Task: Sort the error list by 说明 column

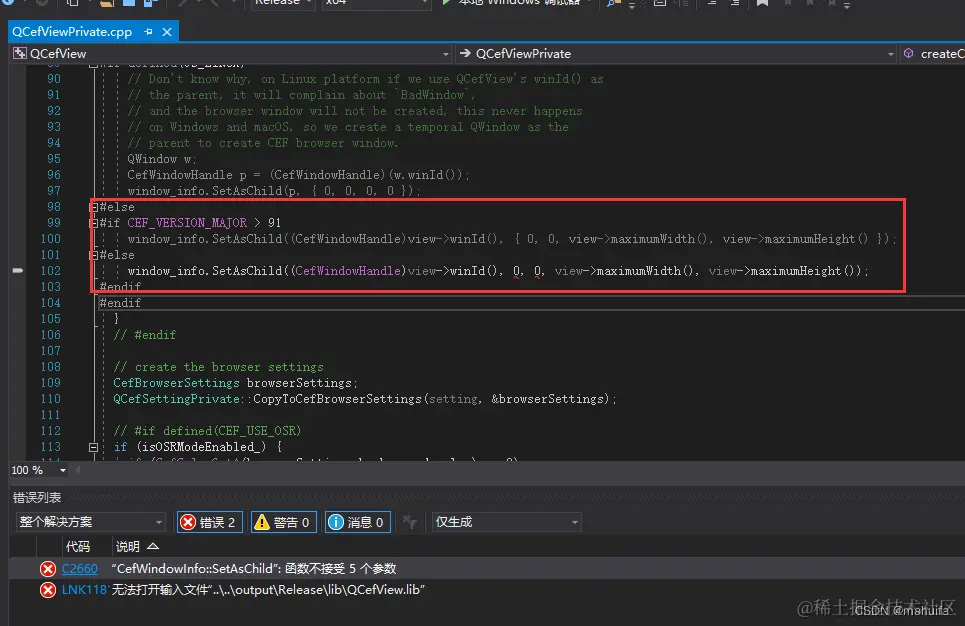Action: pyautogui.click(x=128, y=547)
